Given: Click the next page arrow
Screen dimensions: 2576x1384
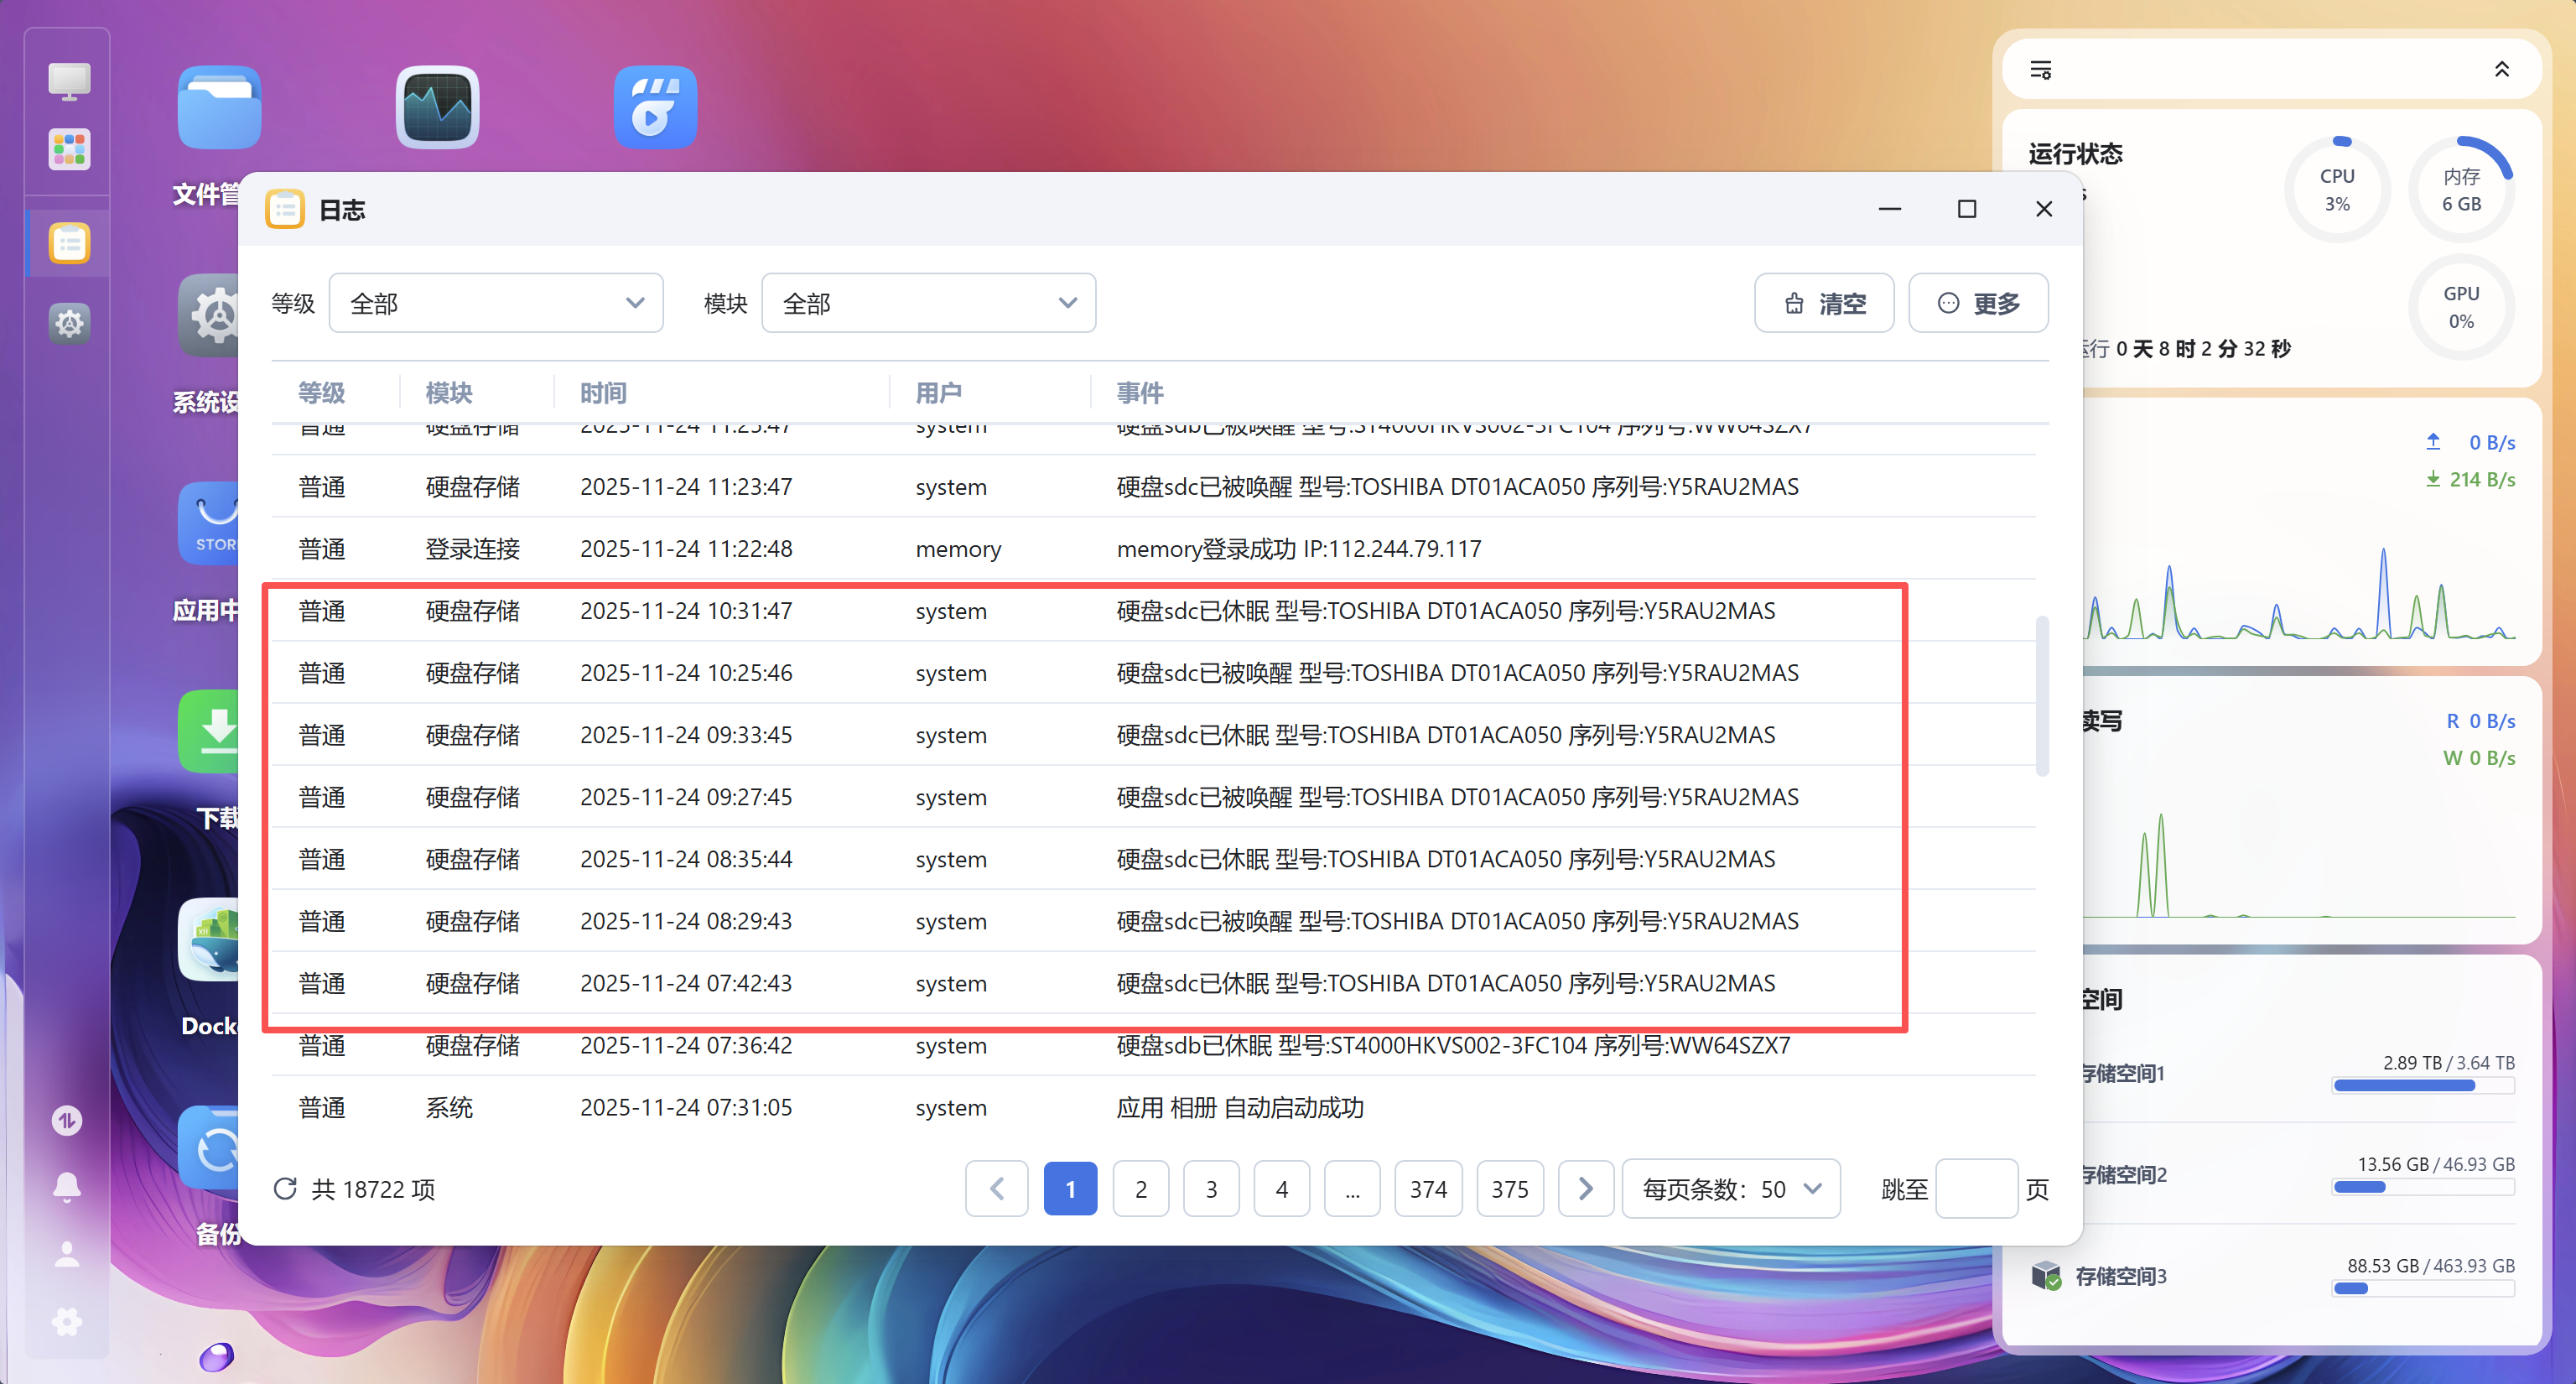Looking at the screenshot, I should pyautogui.click(x=1585, y=1188).
